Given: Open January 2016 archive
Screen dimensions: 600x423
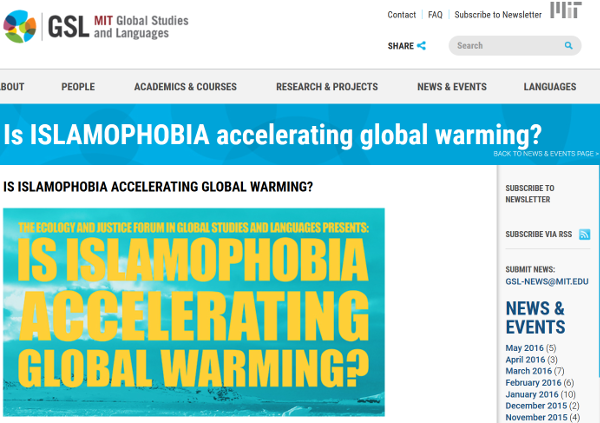Looking at the screenshot, I should click(x=531, y=394).
